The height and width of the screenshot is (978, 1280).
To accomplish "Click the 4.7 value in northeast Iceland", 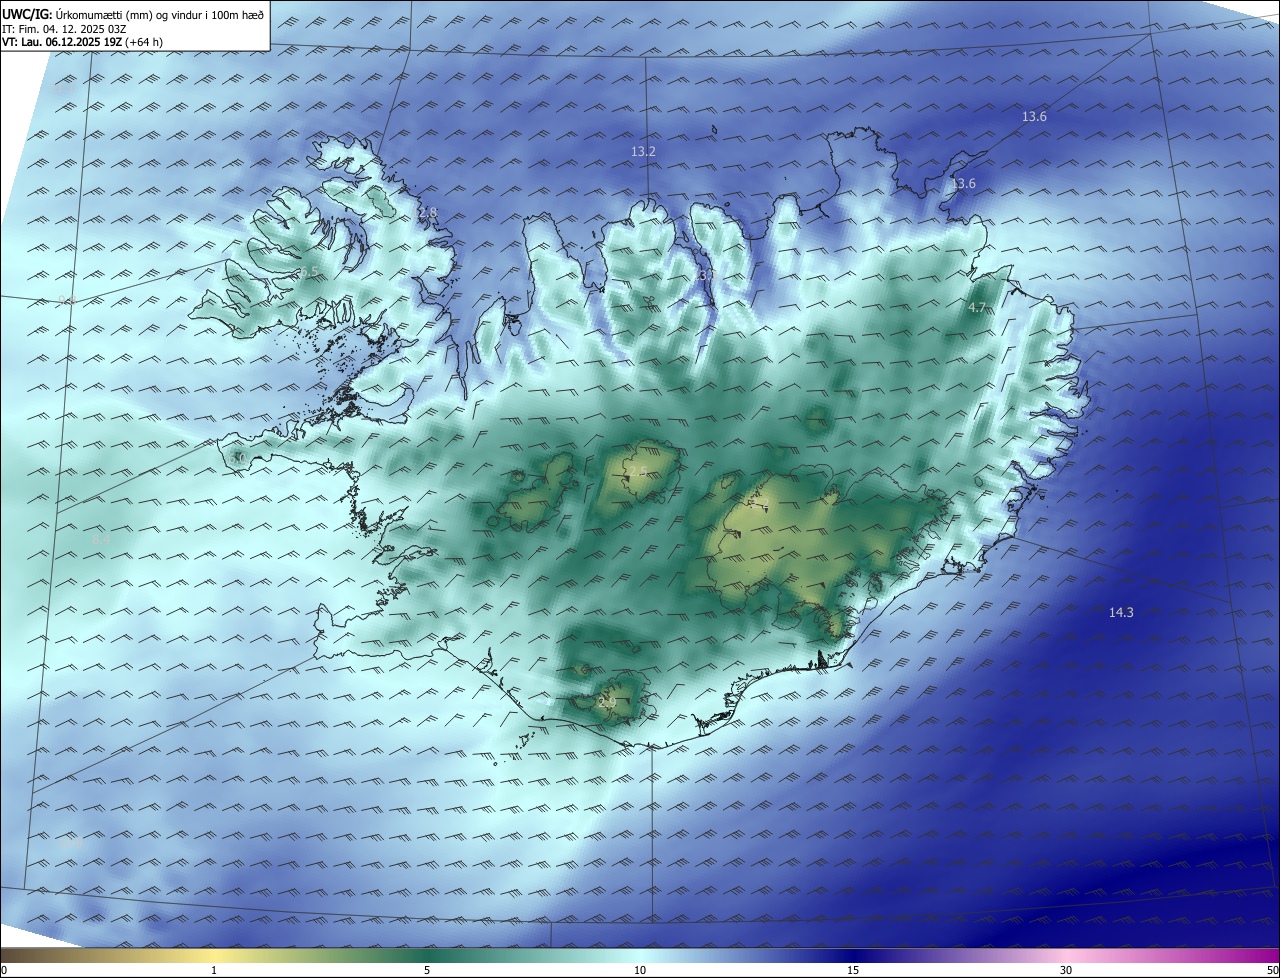I will [x=977, y=307].
